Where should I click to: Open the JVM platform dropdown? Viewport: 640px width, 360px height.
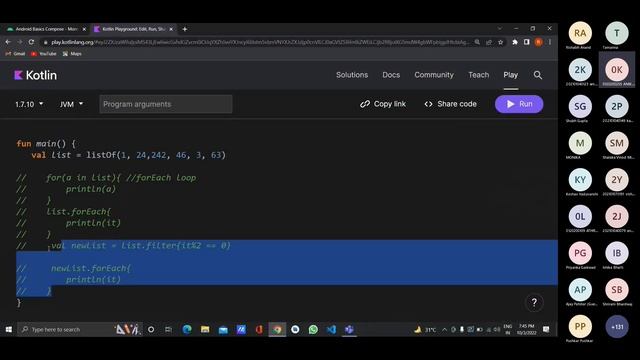pyautogui.click(x=71, y=104)
